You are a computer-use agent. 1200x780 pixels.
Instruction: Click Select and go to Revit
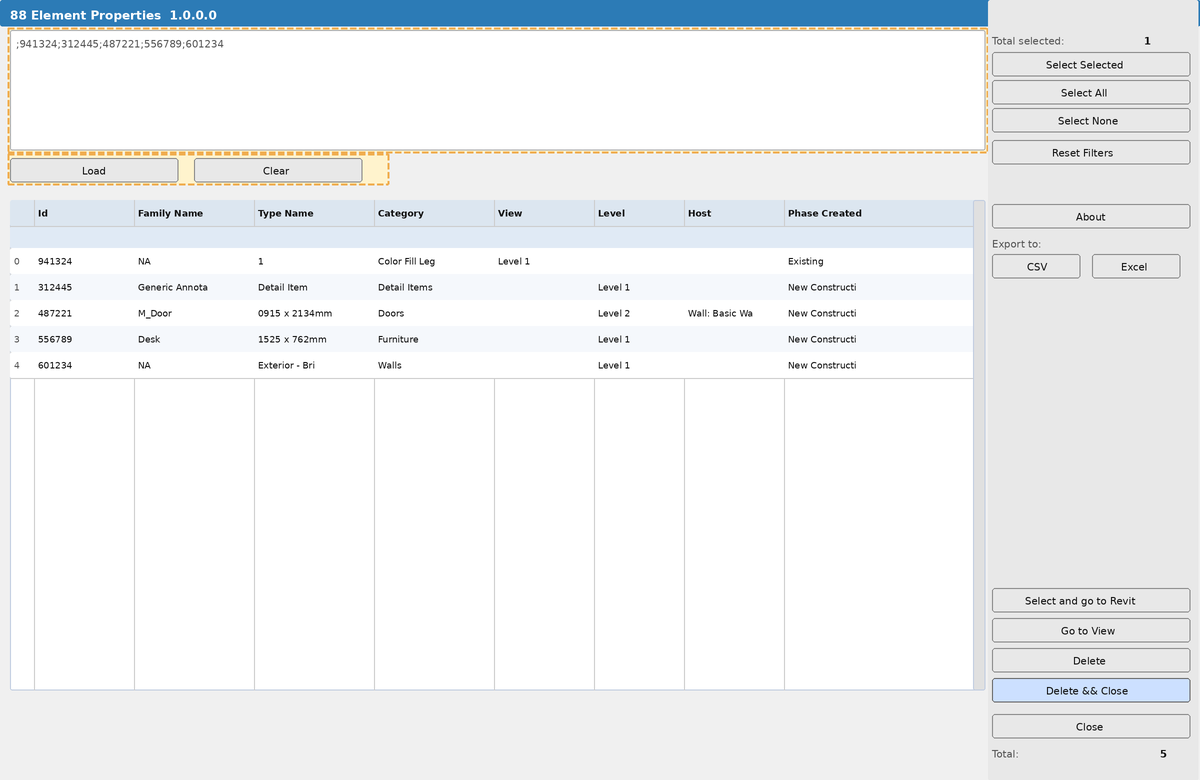[x=1090, y=600]
